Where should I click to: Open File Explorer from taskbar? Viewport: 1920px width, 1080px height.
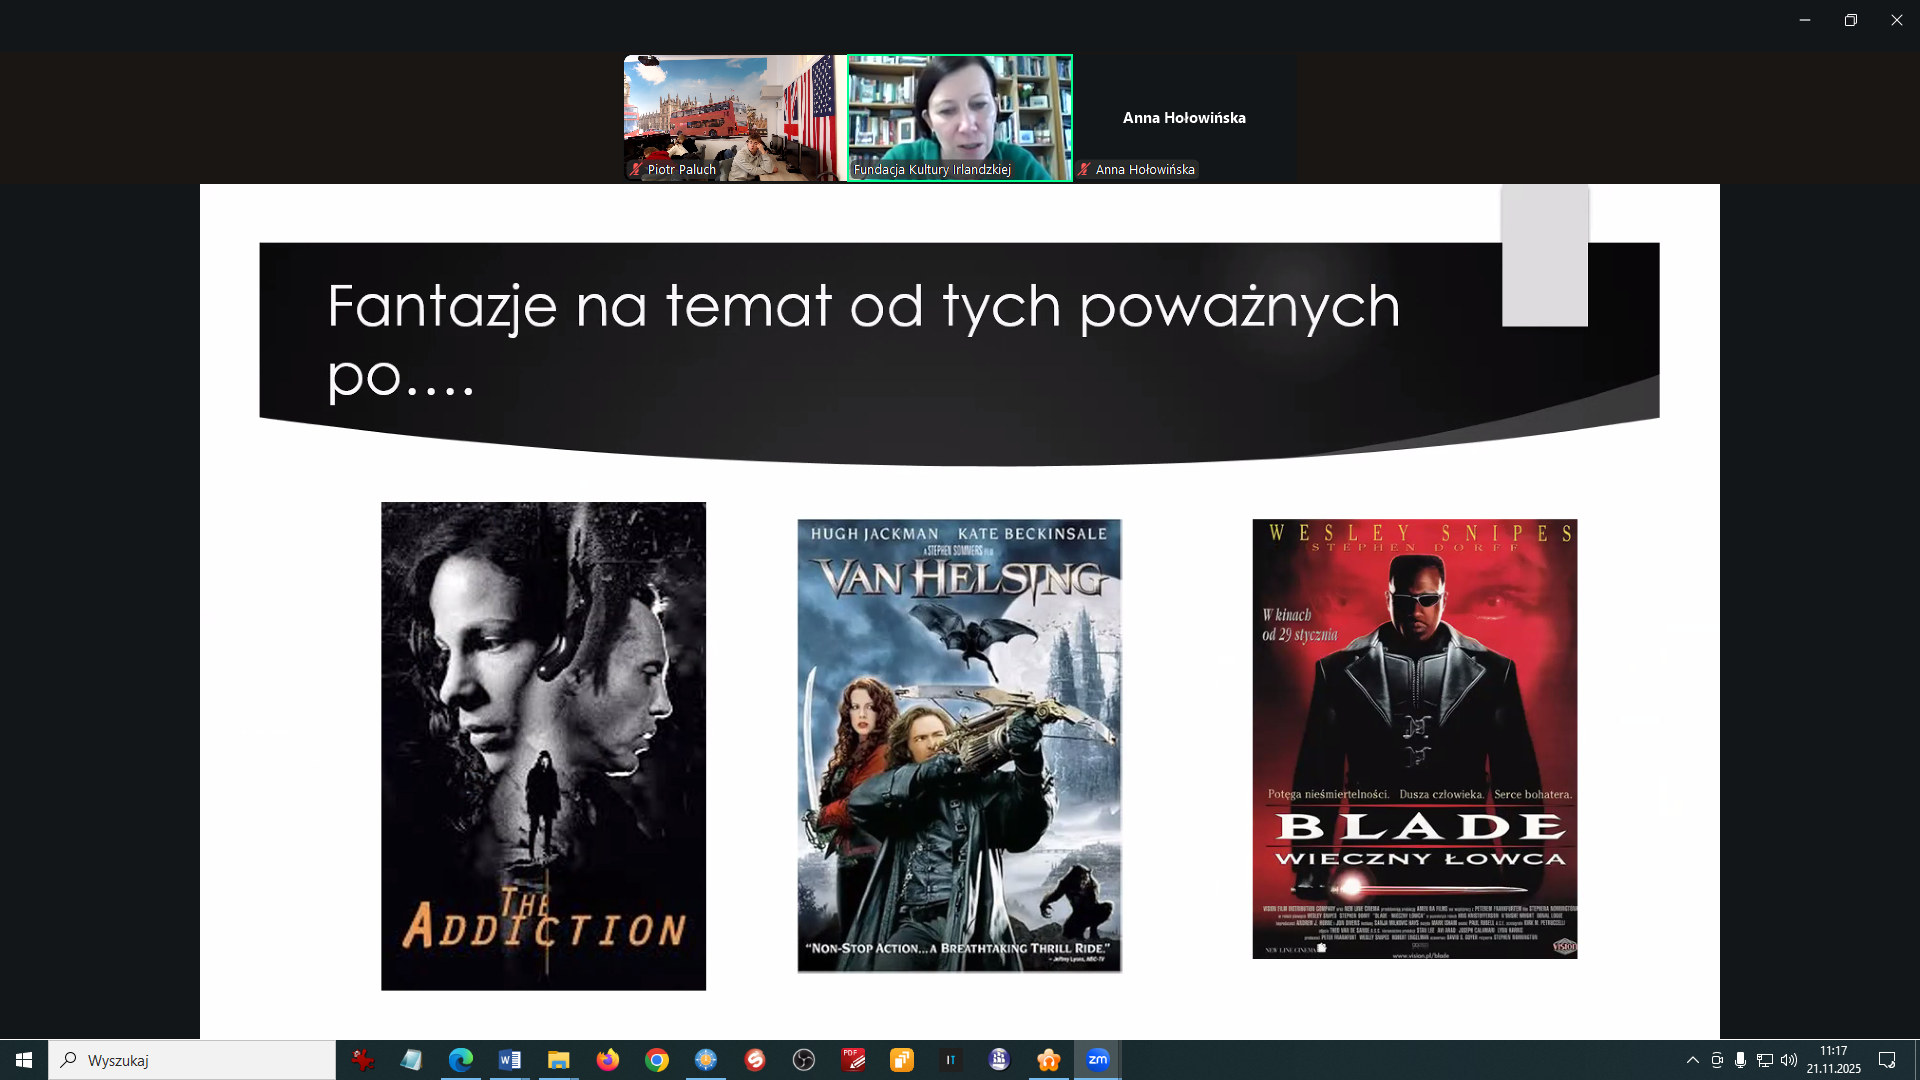point(559,1060)
